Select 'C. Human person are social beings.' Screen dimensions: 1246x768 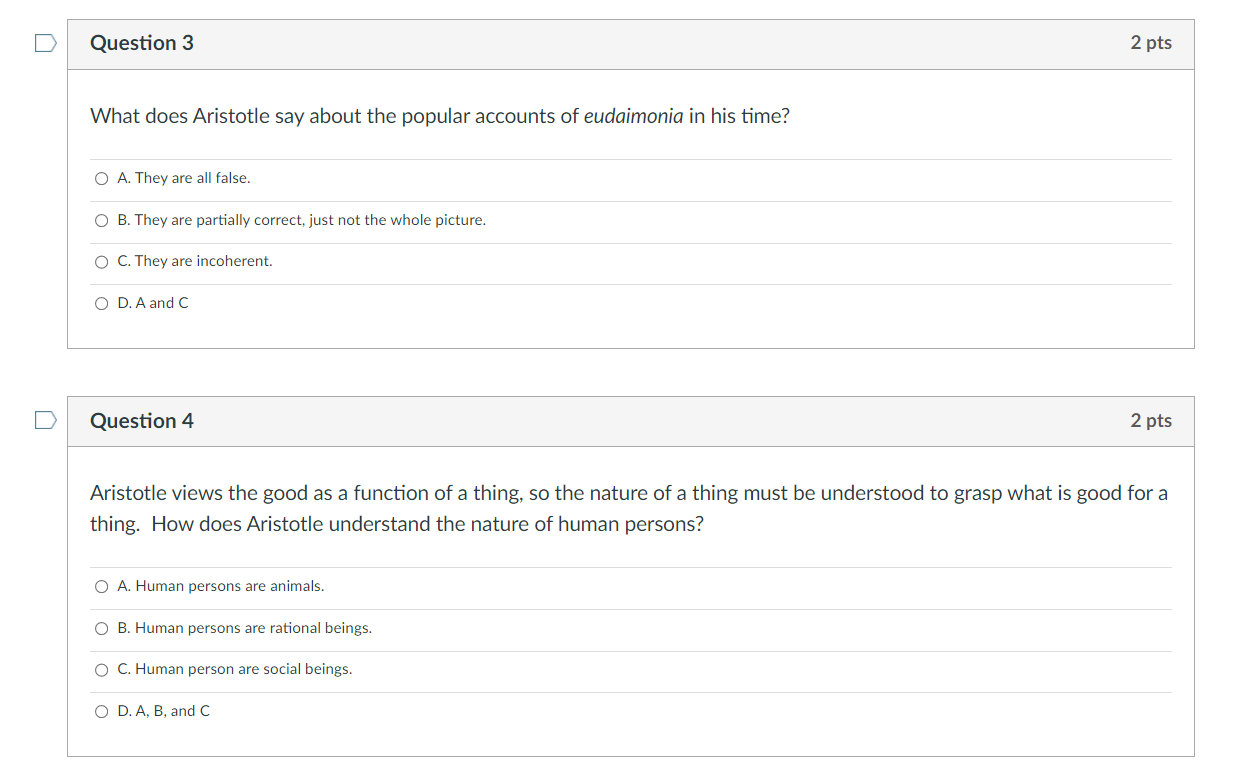101,669
